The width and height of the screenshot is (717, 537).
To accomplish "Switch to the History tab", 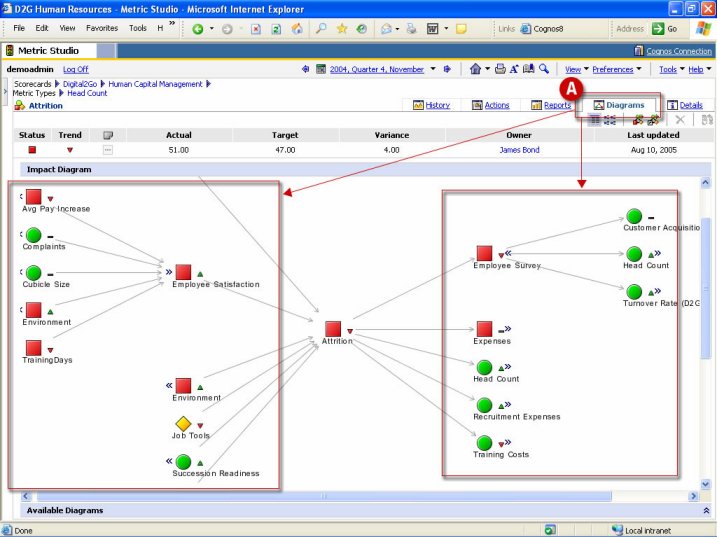I will click(x=431, y=105).
